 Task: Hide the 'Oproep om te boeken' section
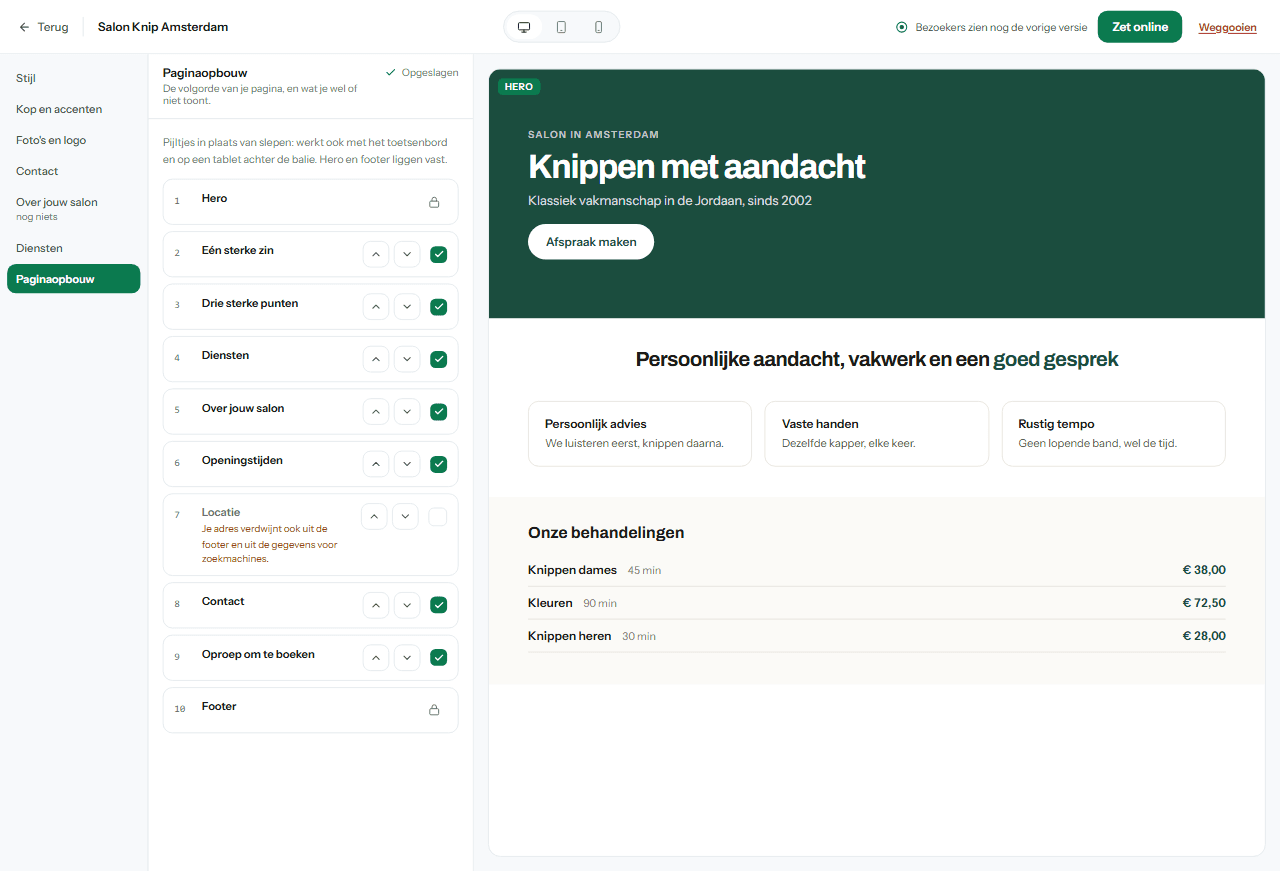pos(438,658)
